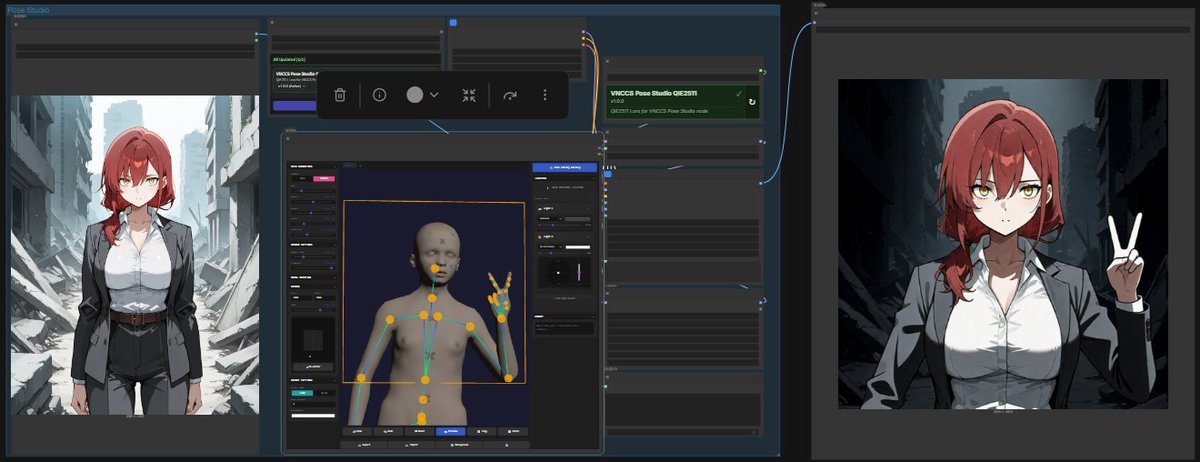
Task: Click the blue button atop Pose Studio's right panel
Action: pyautogui.click(x=565, y=168)
